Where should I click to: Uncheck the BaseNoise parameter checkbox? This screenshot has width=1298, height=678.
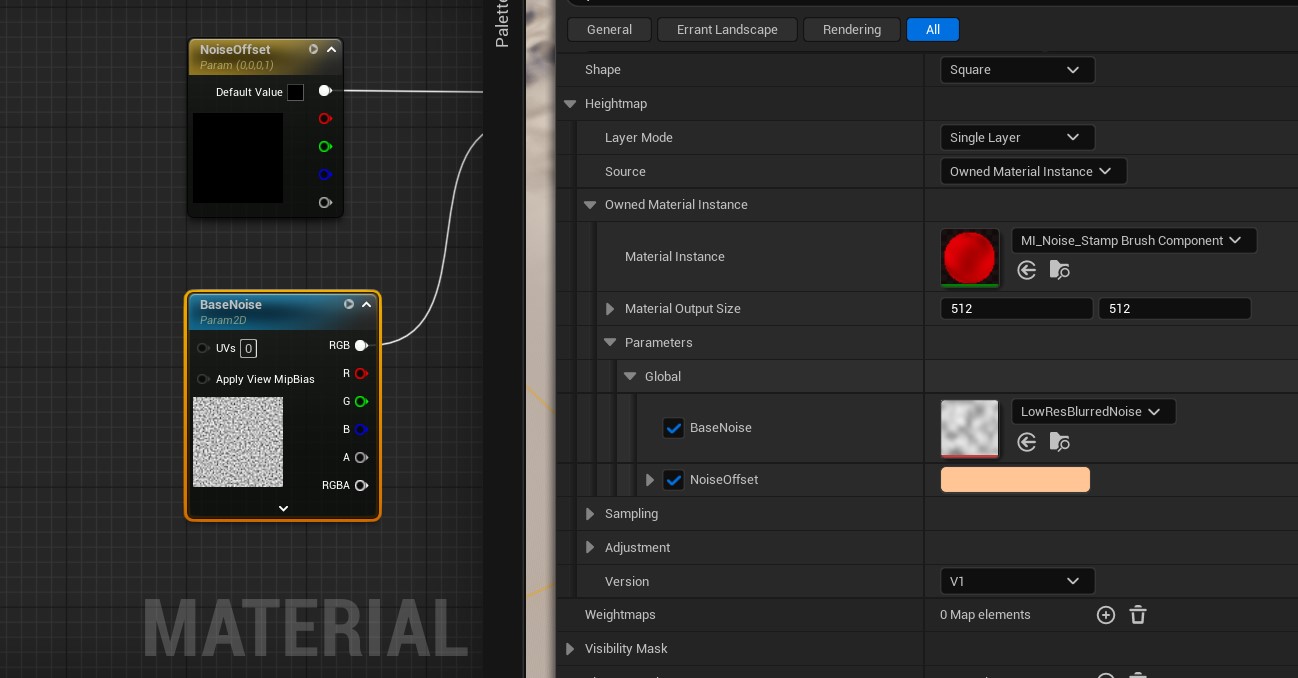pyautogui.click(x=673, y=428)
